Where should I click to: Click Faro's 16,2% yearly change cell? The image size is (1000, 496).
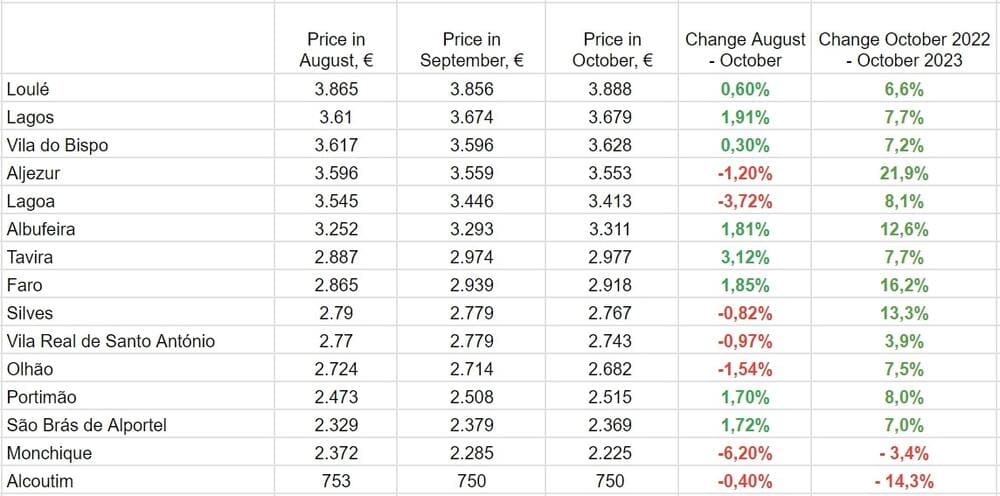[904, 285]
